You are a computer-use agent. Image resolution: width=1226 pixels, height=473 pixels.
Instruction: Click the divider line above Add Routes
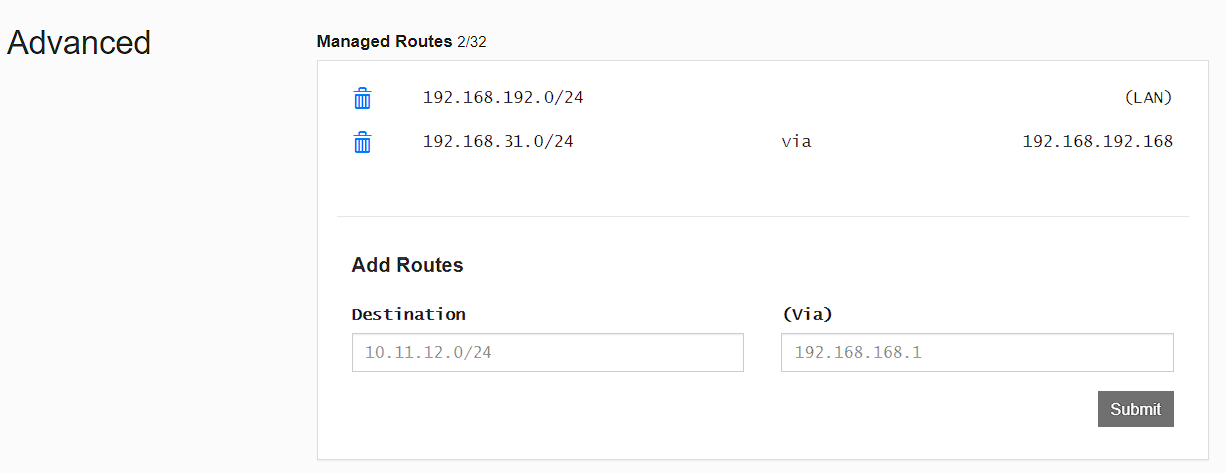click(x=762, y=216)
